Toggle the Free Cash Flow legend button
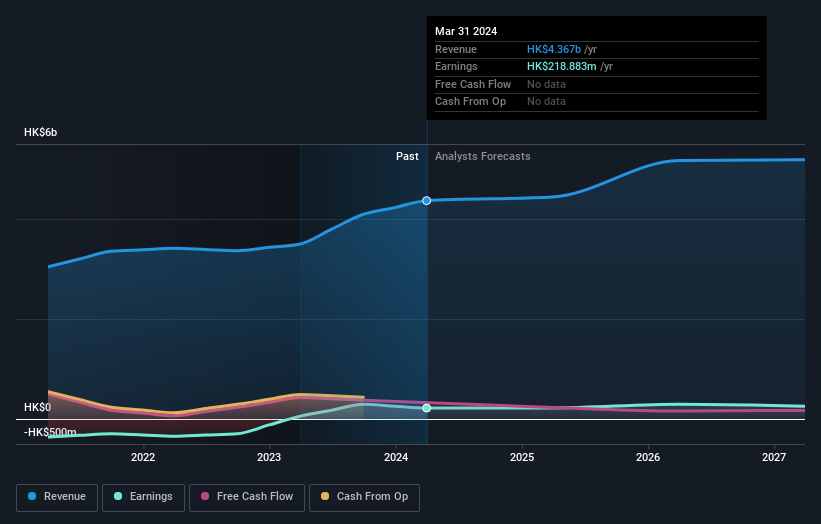The height and width of the screenshot is (524, 821). 247,497
